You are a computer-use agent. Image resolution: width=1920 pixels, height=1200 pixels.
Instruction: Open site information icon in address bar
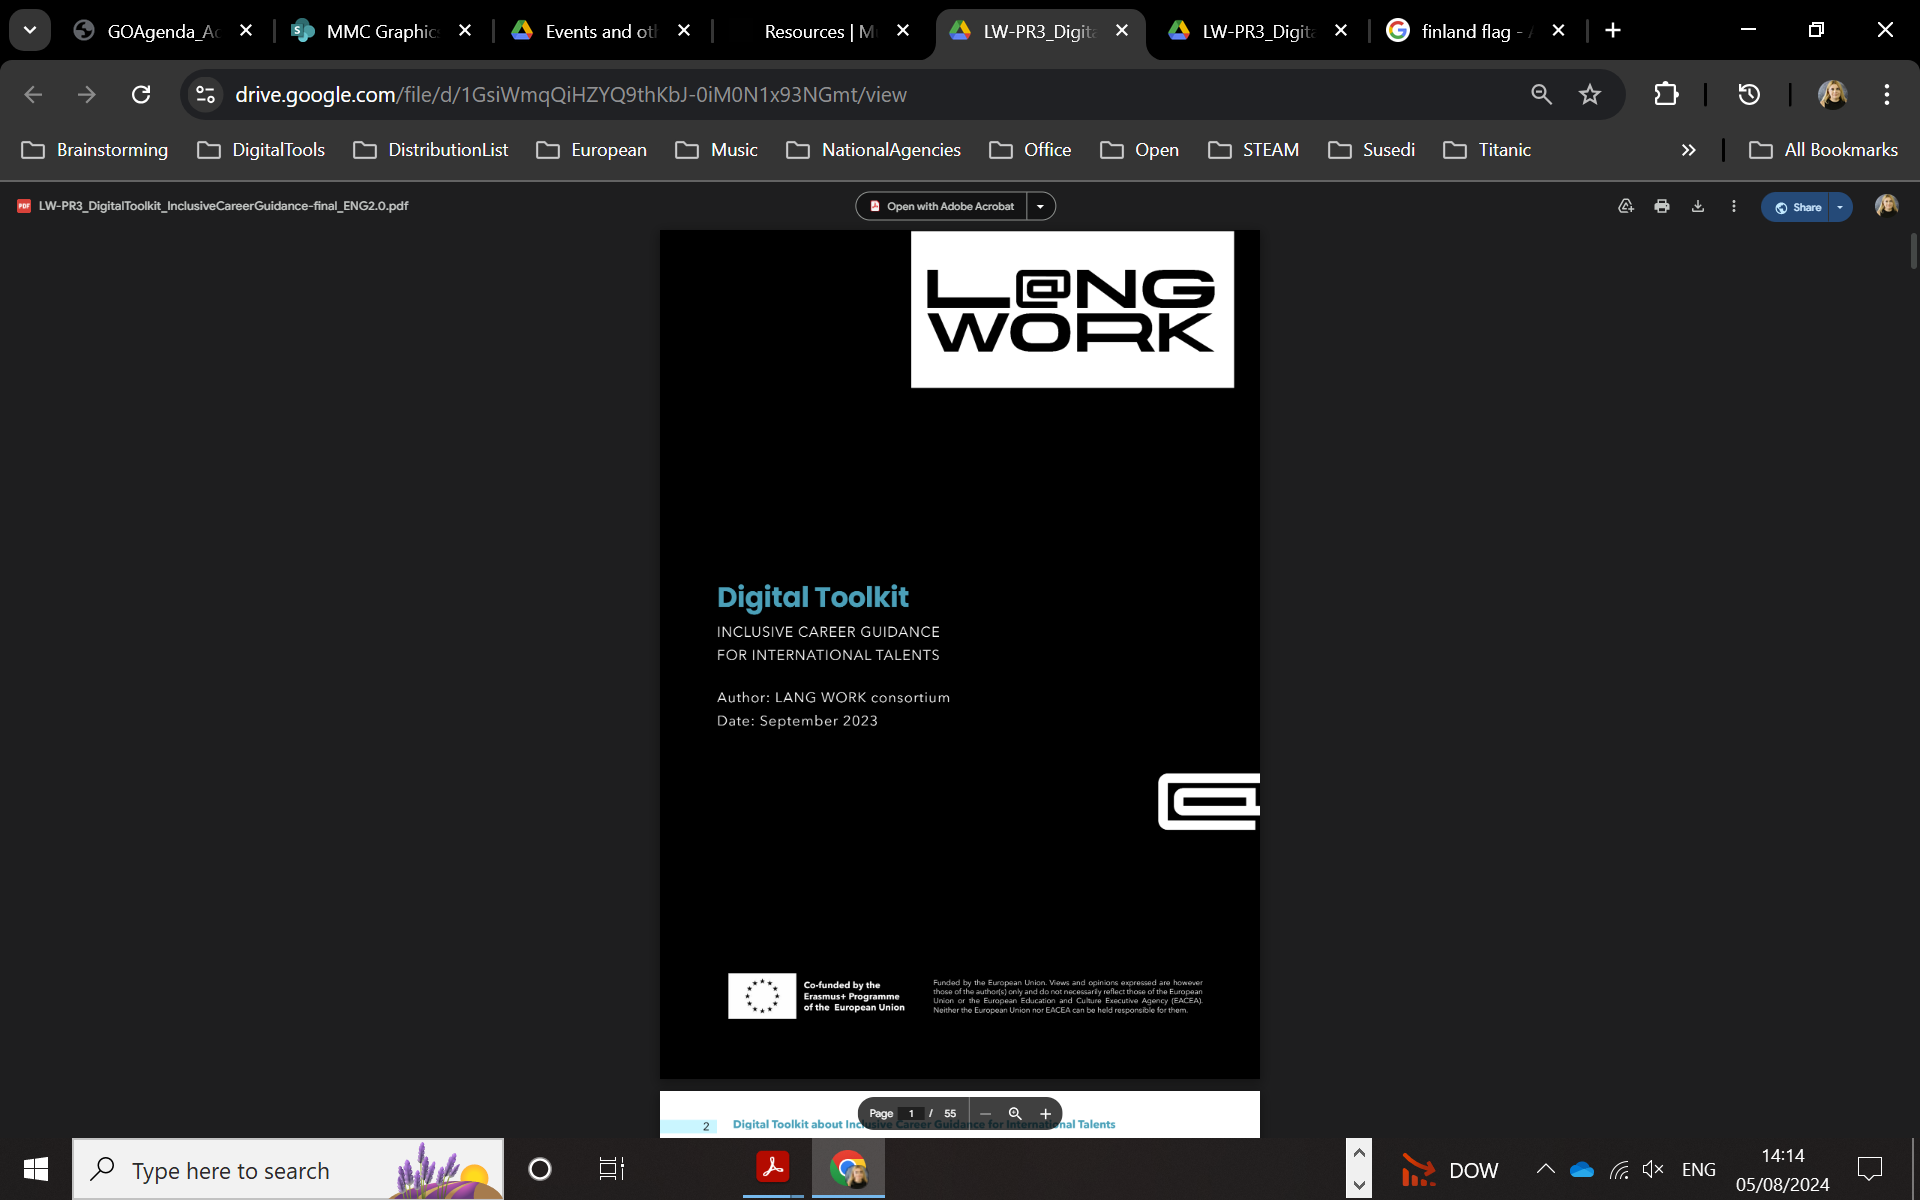coord(205,94)
